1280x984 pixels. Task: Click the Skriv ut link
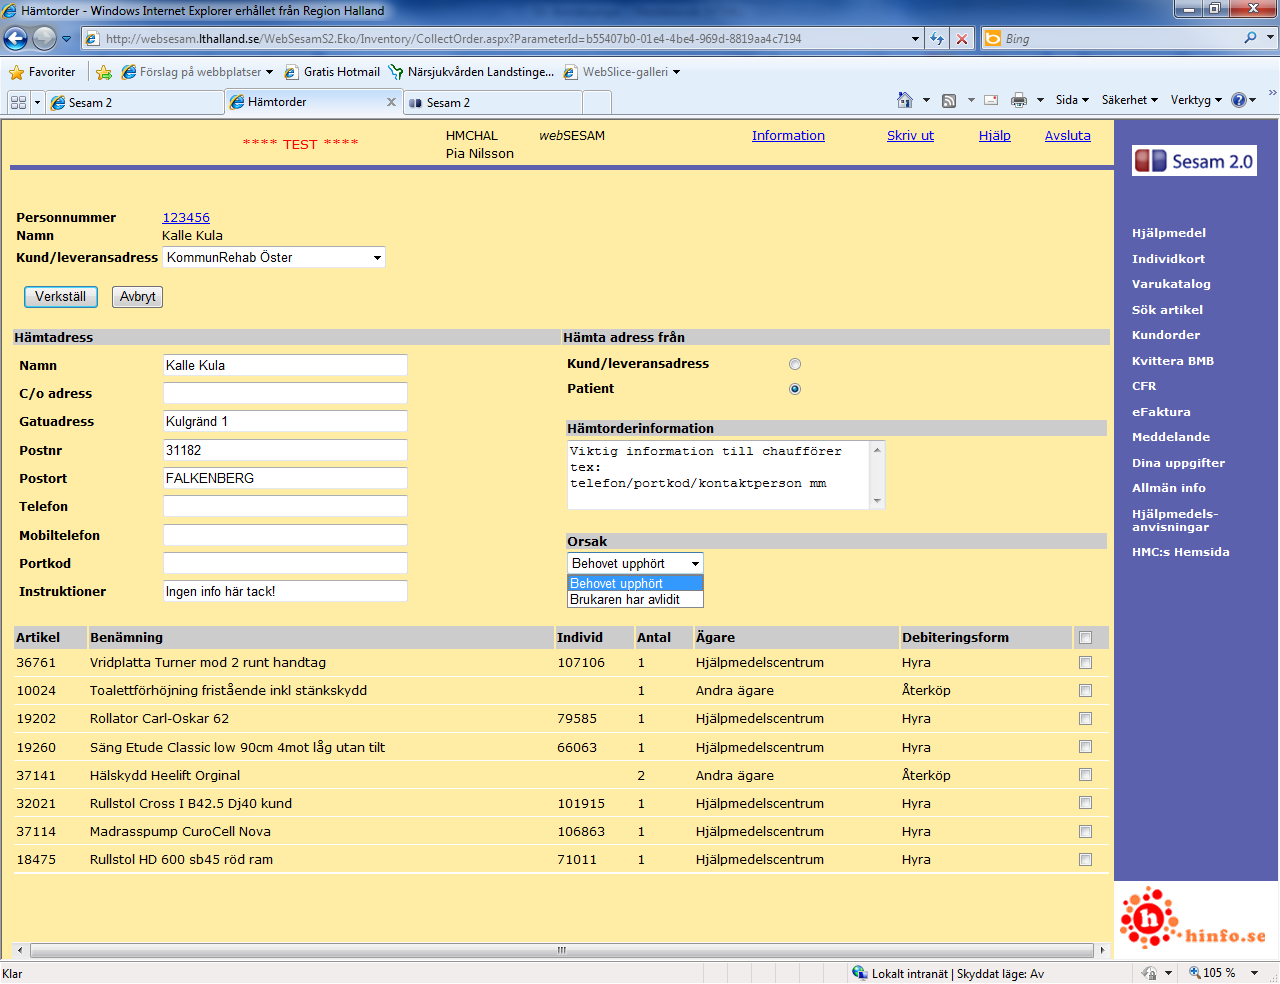(910, 136)
